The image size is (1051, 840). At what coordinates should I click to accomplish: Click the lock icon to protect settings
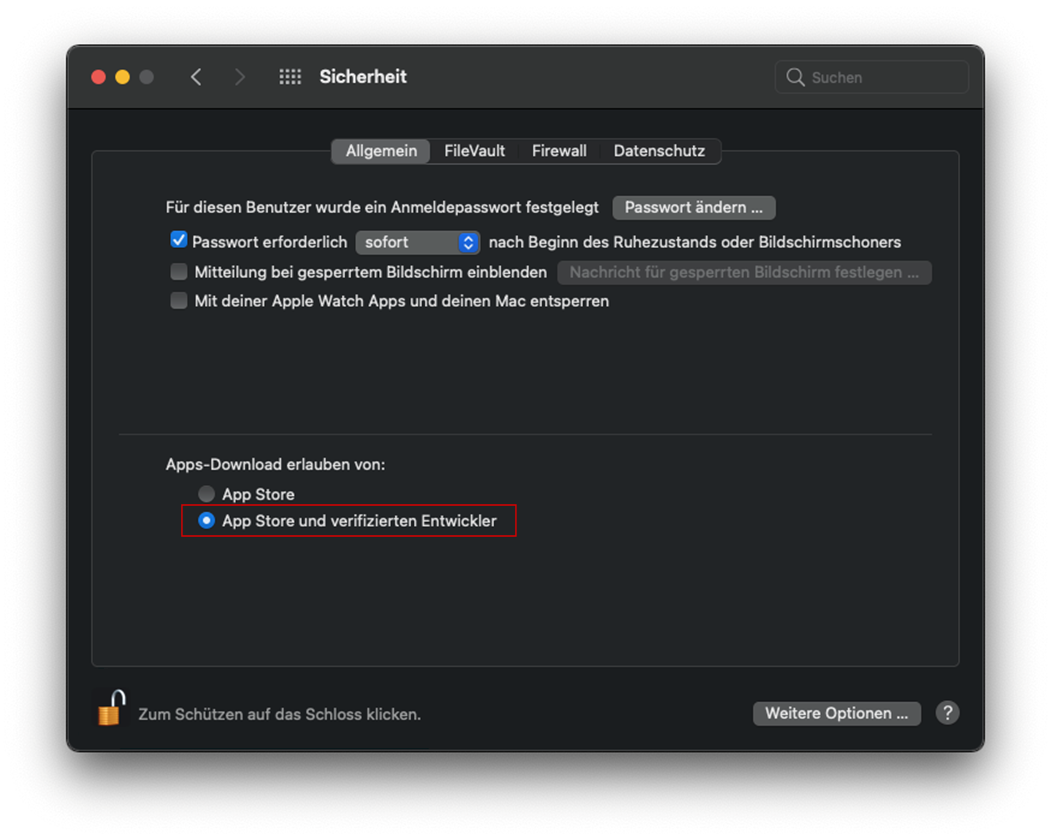pyautogui.click(x=111, y=708)
